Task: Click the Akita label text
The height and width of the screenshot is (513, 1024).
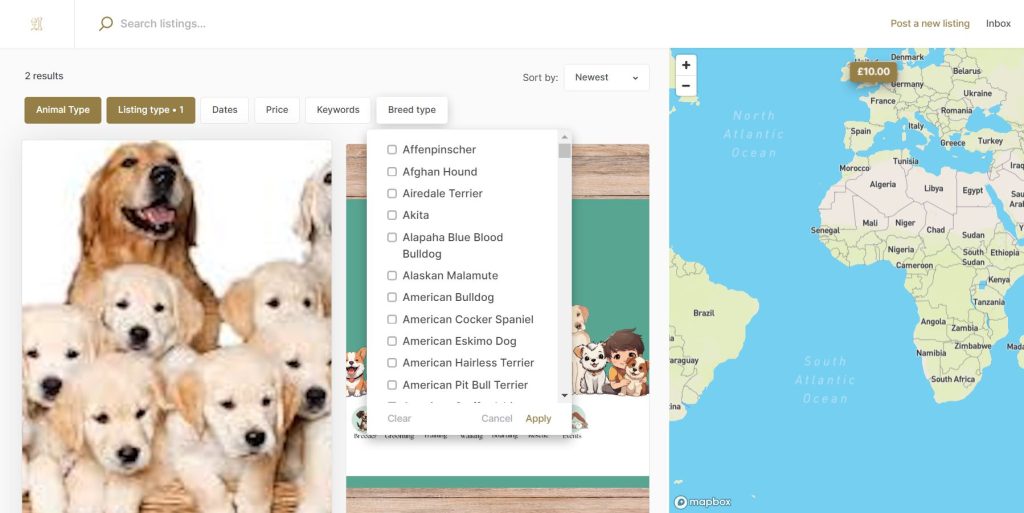Action: click(415, 215)
